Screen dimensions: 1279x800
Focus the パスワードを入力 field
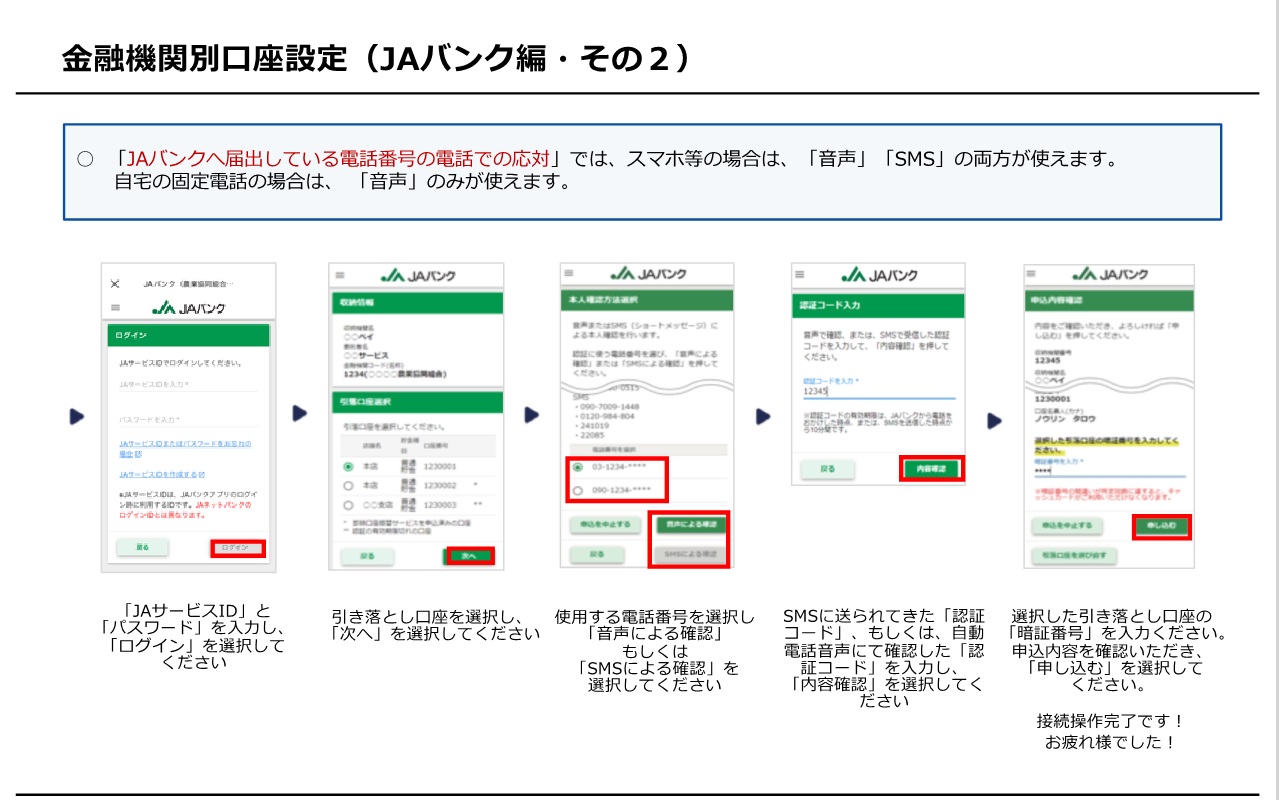188,420
